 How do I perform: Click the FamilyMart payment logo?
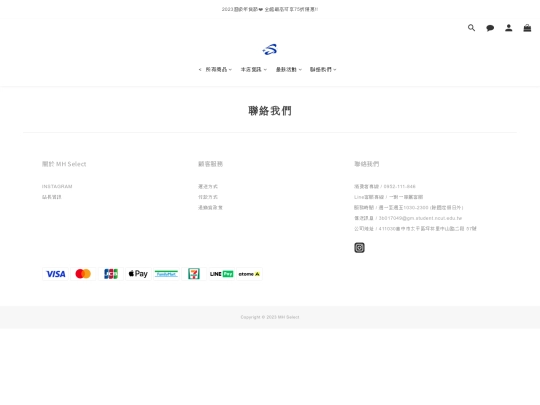[x=166, y=274]
